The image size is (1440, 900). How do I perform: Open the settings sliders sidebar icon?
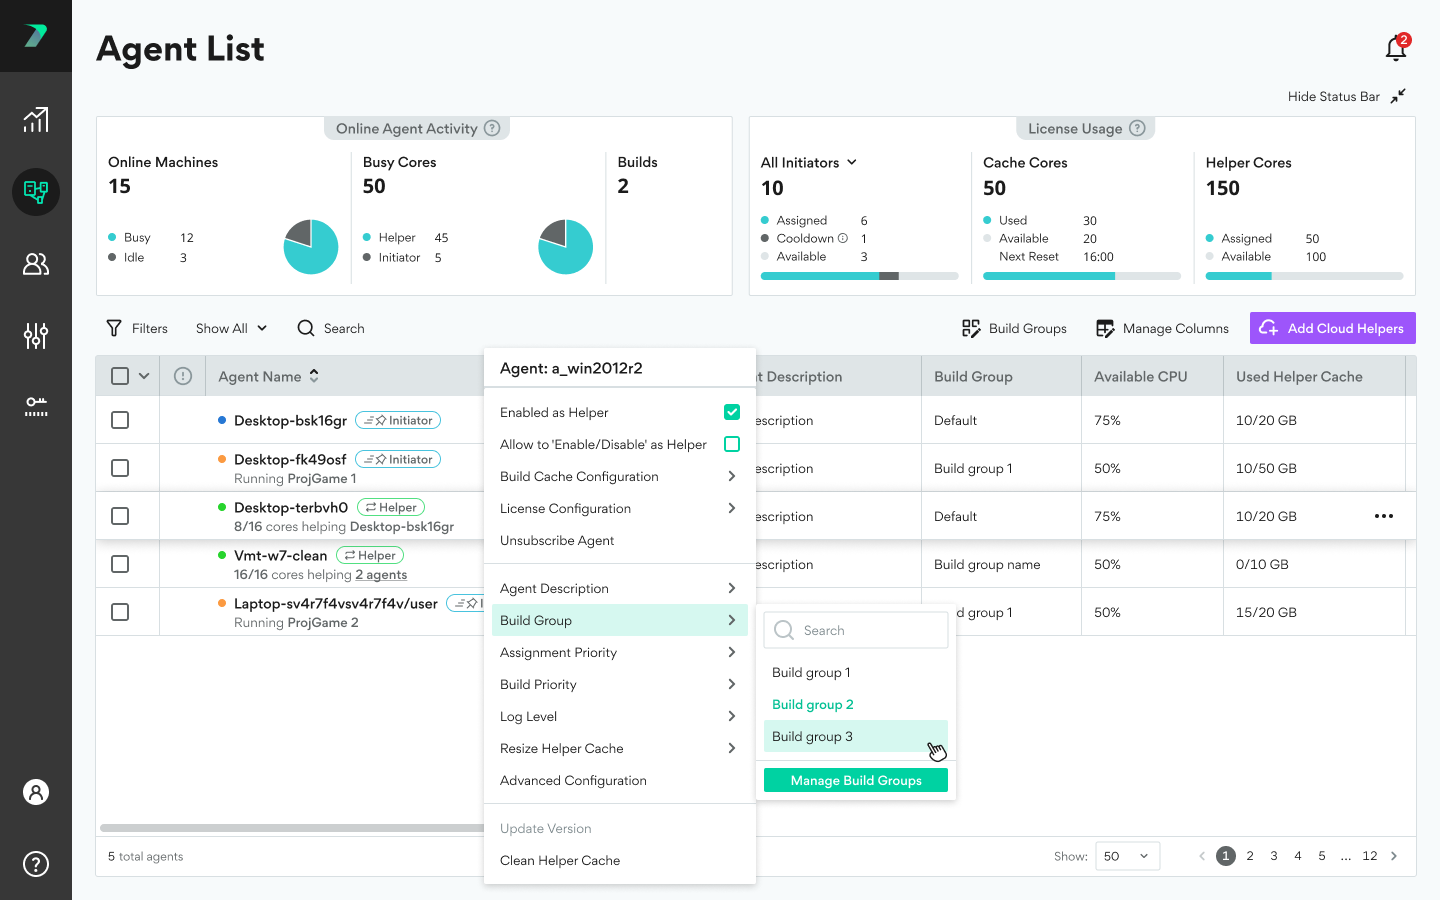click(36, 336)
